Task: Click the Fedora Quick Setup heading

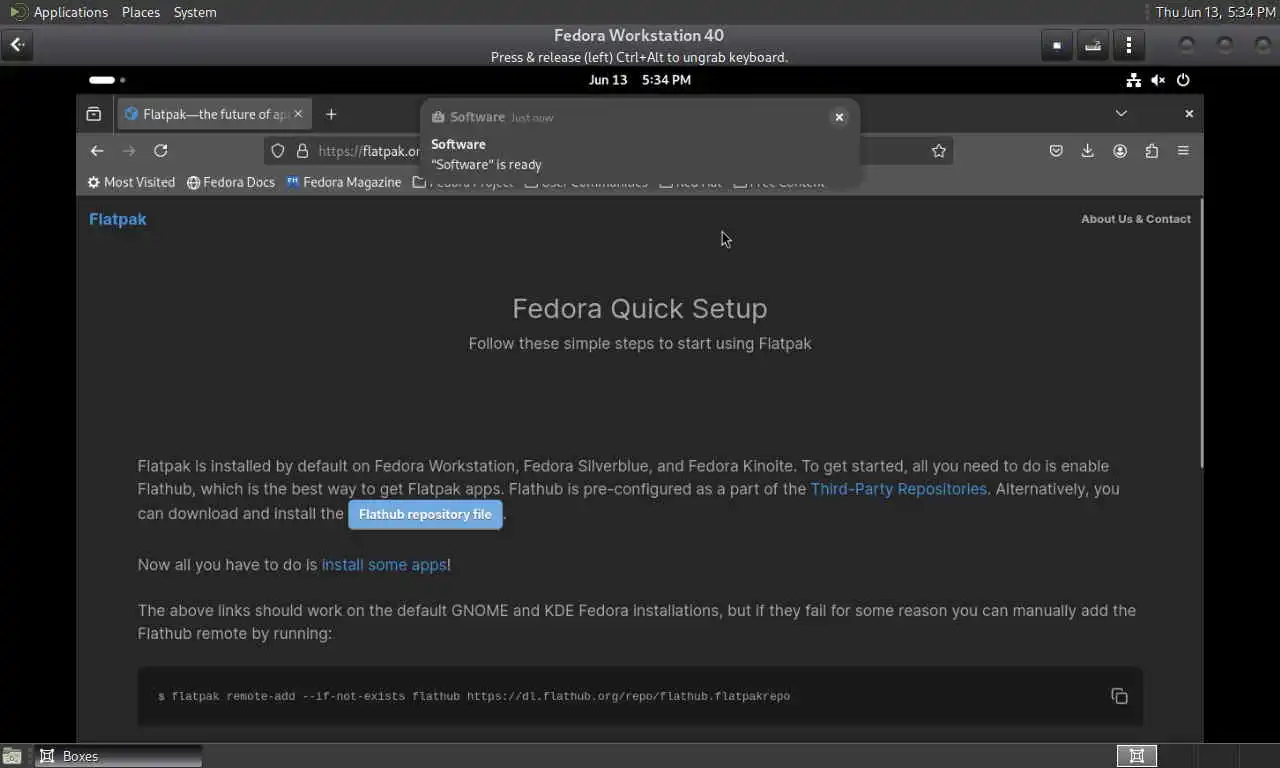Action: (640, 308)
